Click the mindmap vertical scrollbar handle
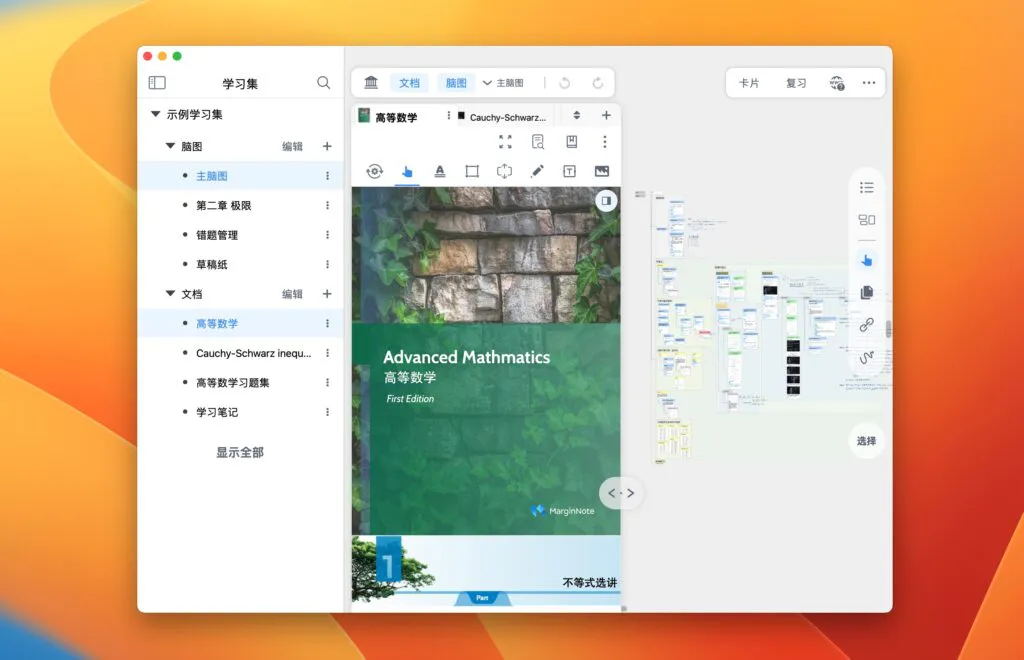The image size is (1024, 660). pyautogui.click(x=888, y=329)
